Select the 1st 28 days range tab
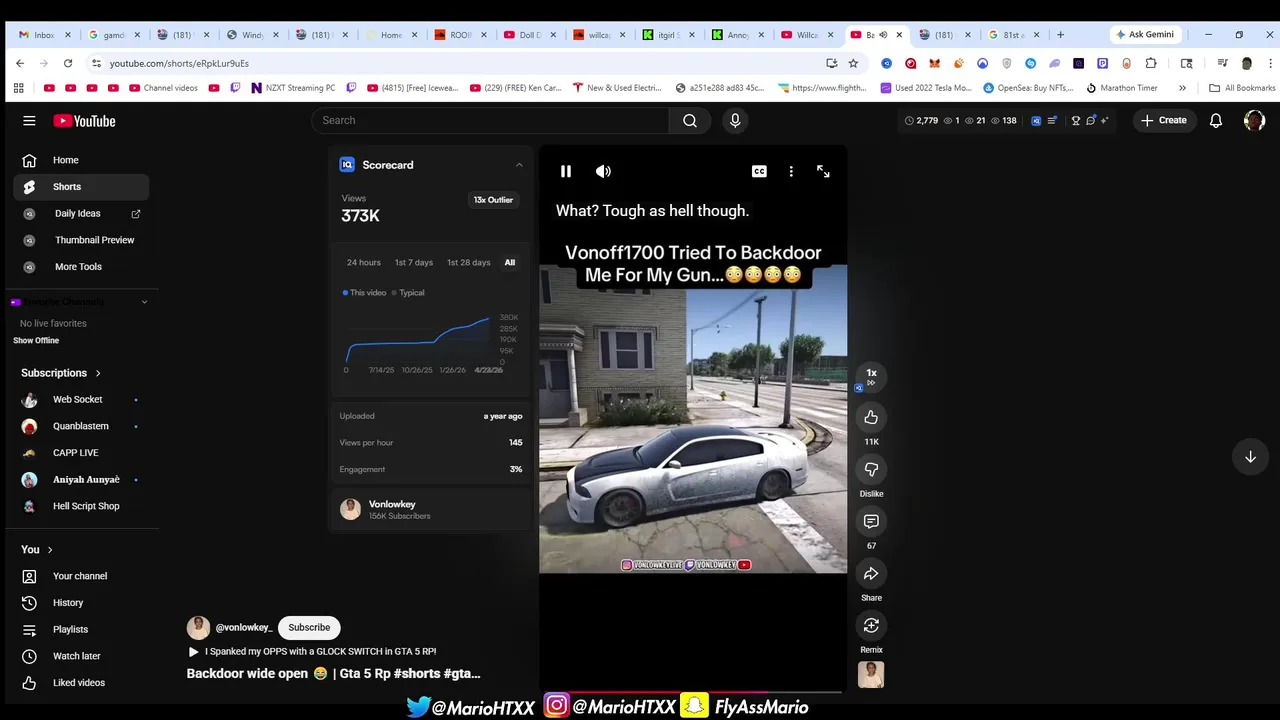Viewport: 1280px width, 720px height. (469, 262)
